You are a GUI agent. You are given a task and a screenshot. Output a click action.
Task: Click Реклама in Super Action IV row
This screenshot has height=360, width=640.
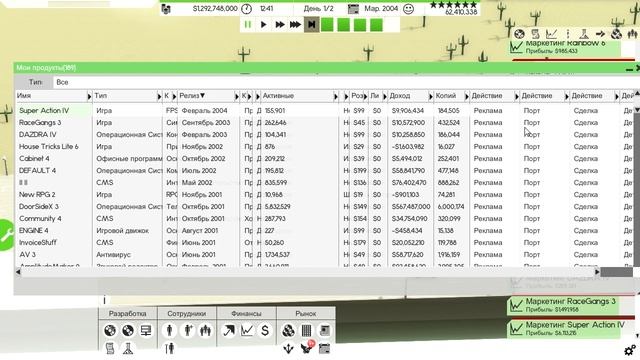[x=488, y=111]
